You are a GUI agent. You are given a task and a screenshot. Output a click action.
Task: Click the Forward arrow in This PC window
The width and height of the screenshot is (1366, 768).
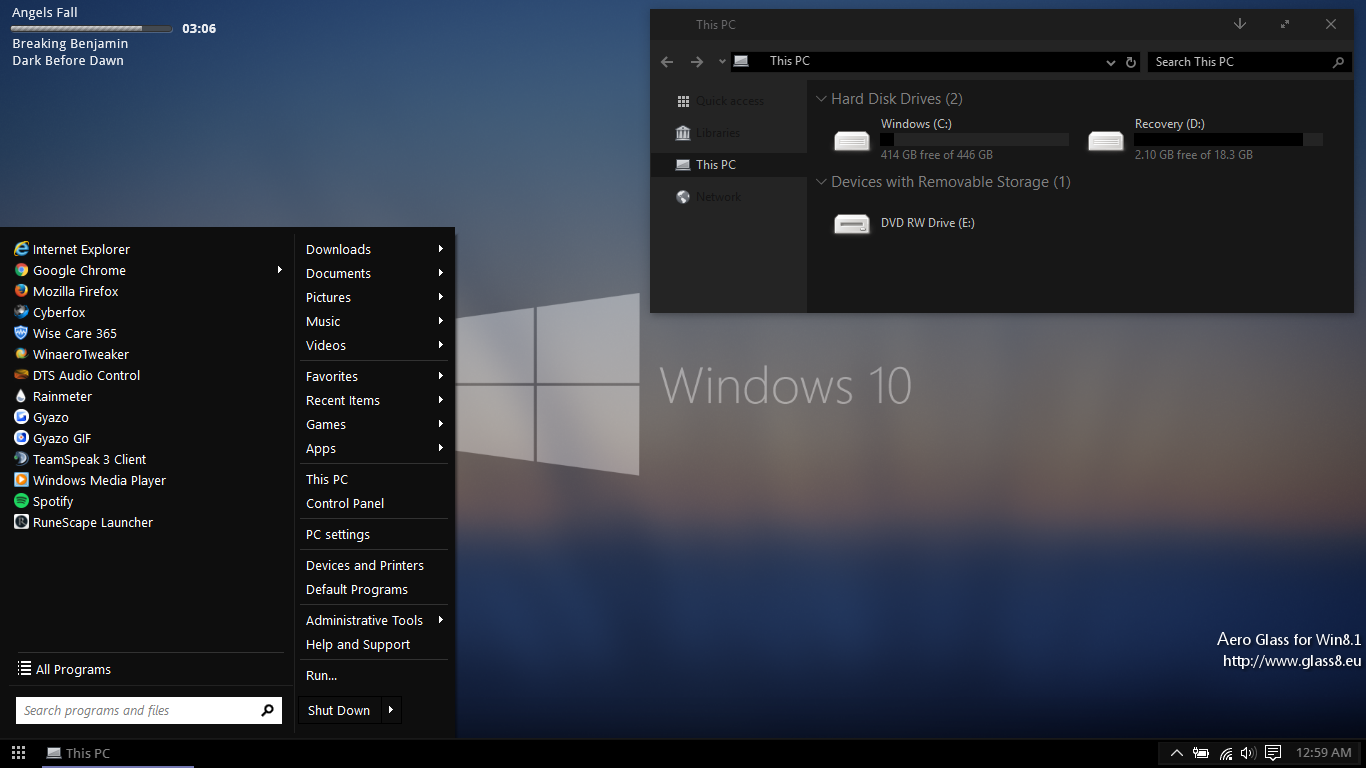[697, 62]
